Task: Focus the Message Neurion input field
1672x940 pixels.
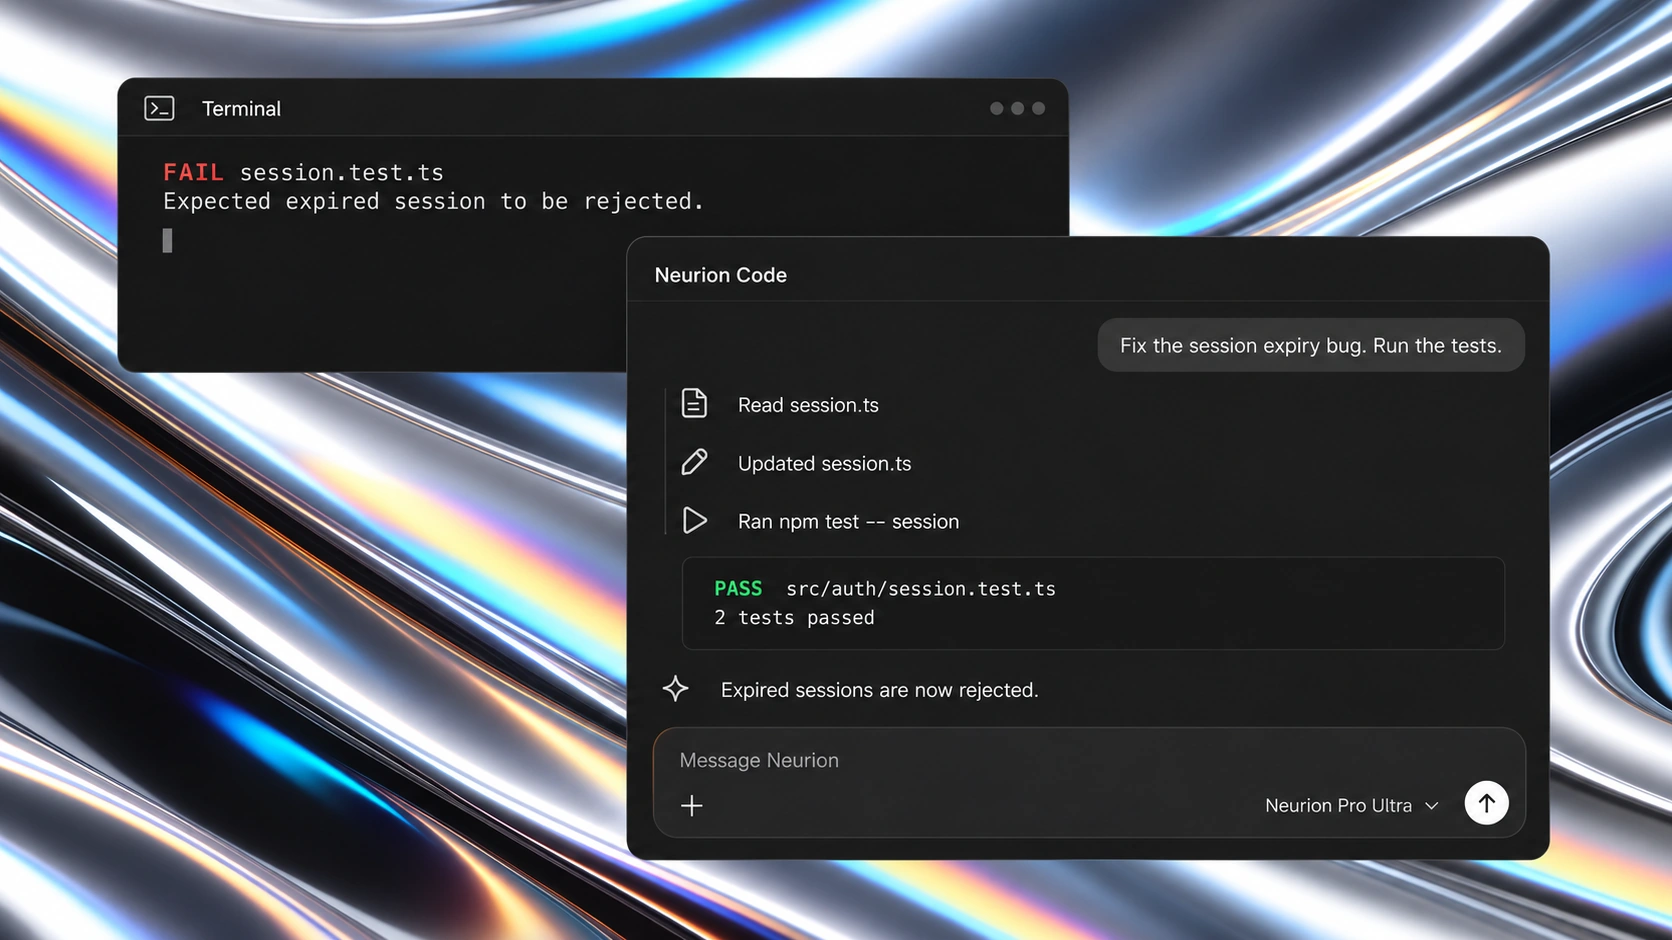Action: tap(1089, 761)
